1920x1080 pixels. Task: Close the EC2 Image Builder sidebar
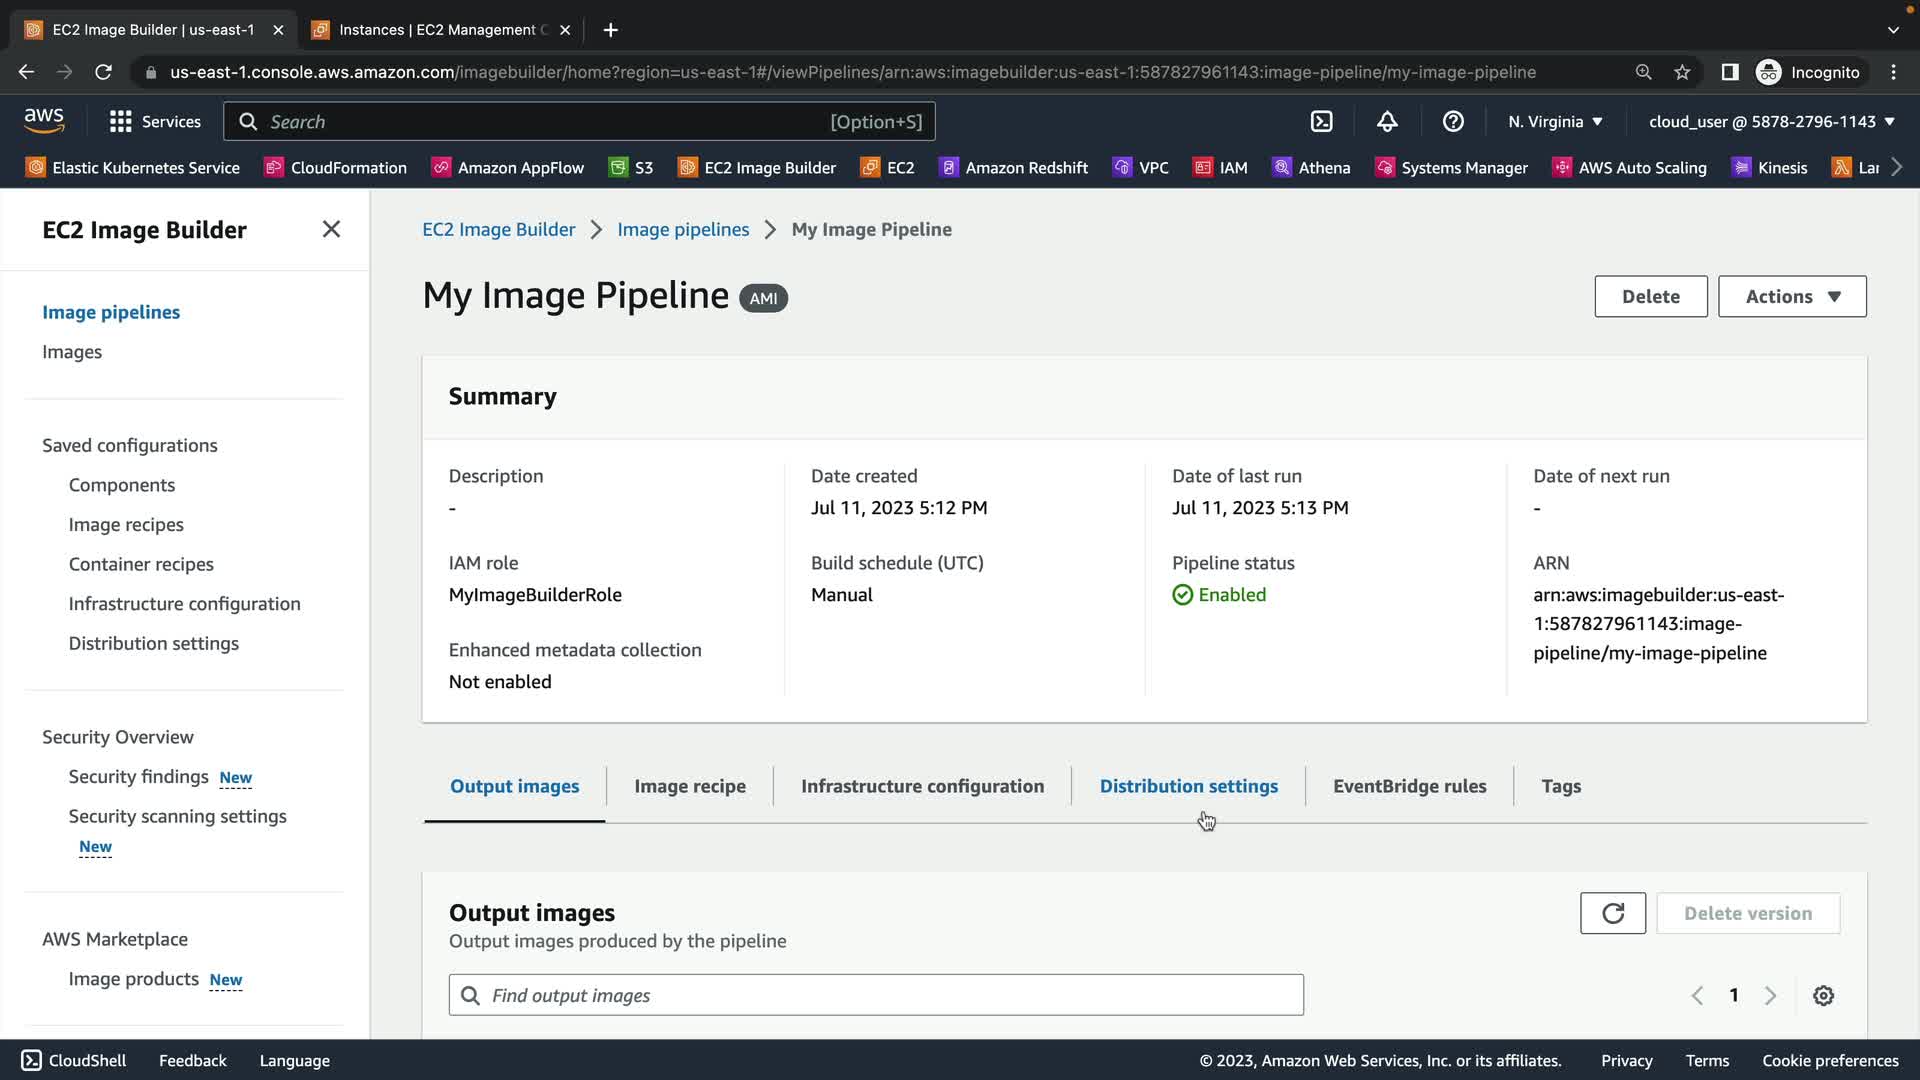coord(331,229)
